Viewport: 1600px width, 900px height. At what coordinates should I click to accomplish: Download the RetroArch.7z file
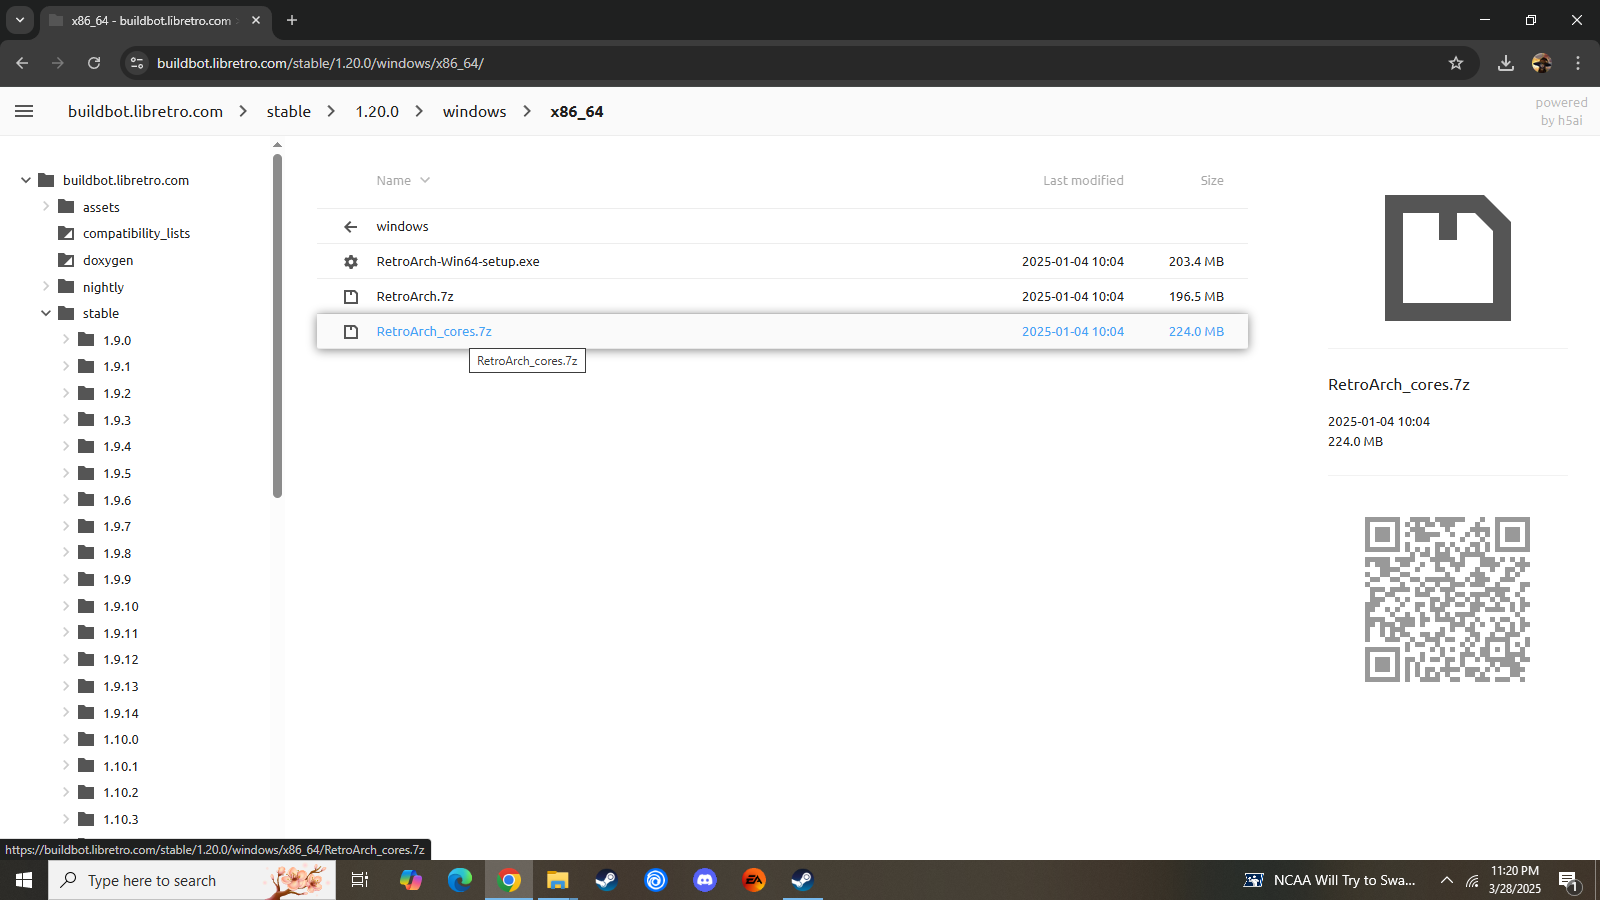tap(415, 297)
